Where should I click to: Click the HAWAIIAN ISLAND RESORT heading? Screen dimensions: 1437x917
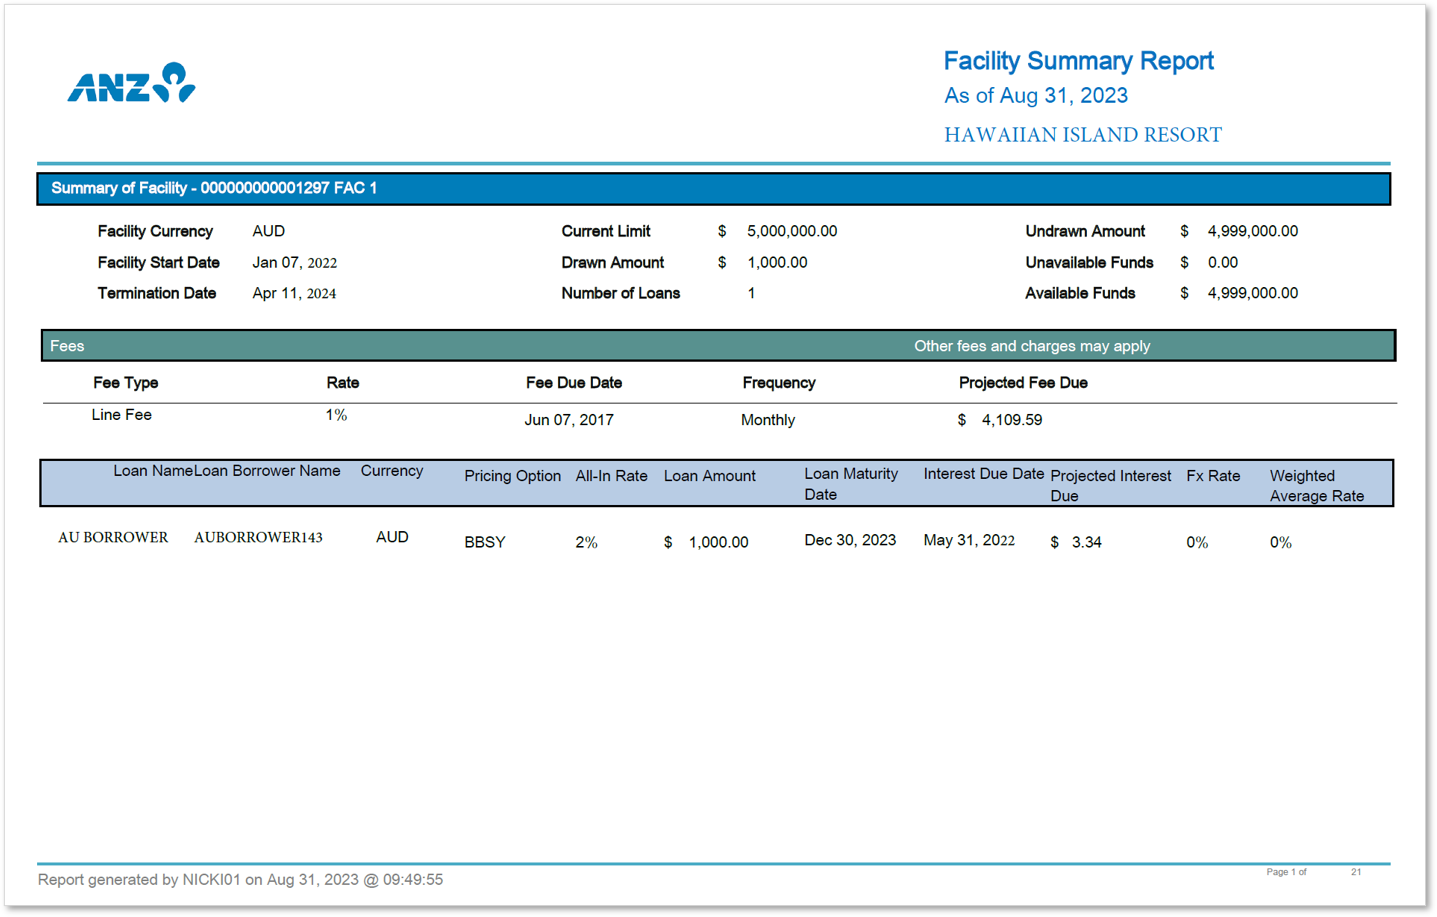point(1082,134)
